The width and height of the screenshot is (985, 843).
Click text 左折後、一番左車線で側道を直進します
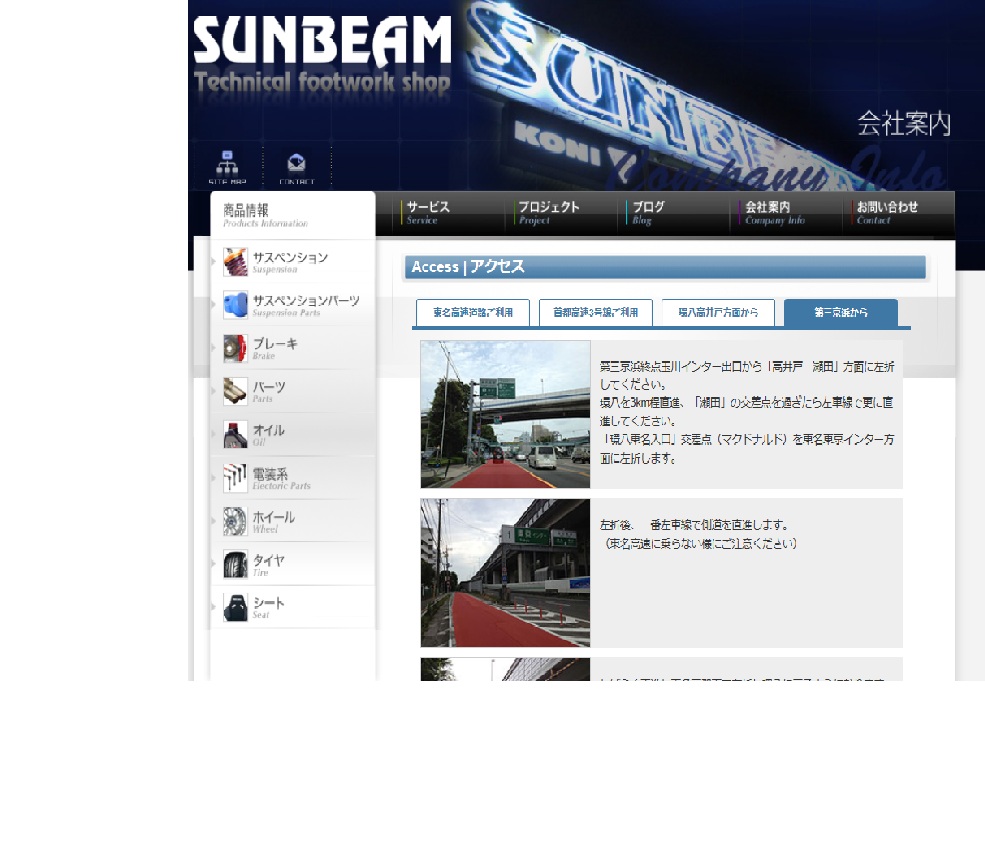coord(694,525)
